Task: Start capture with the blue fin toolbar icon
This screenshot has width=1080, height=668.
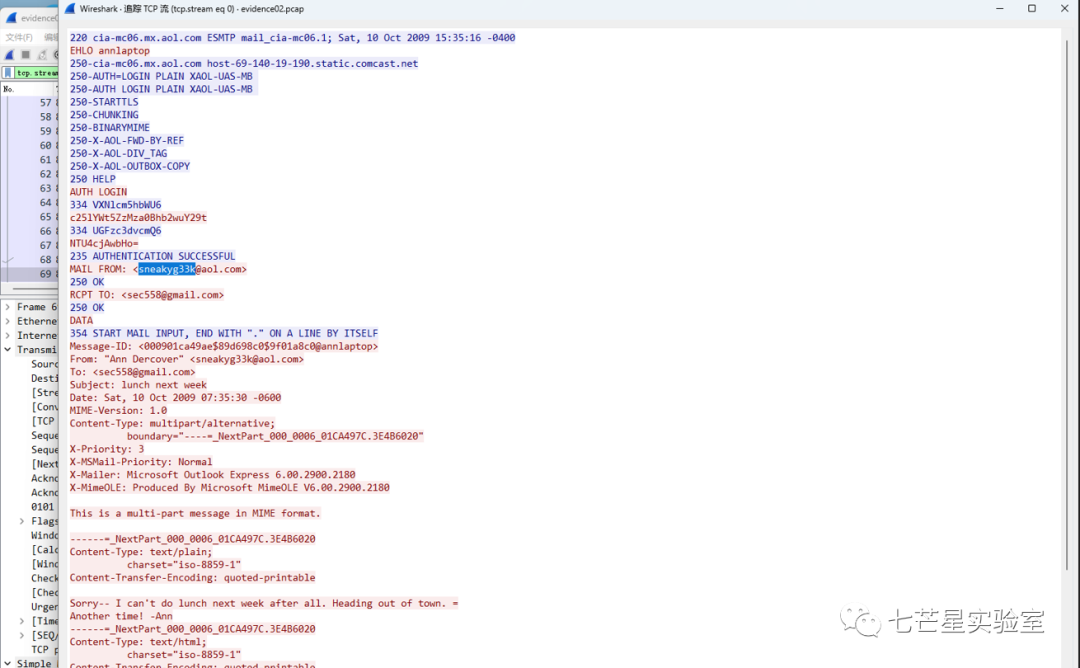Action: click(x=10, y=54)
